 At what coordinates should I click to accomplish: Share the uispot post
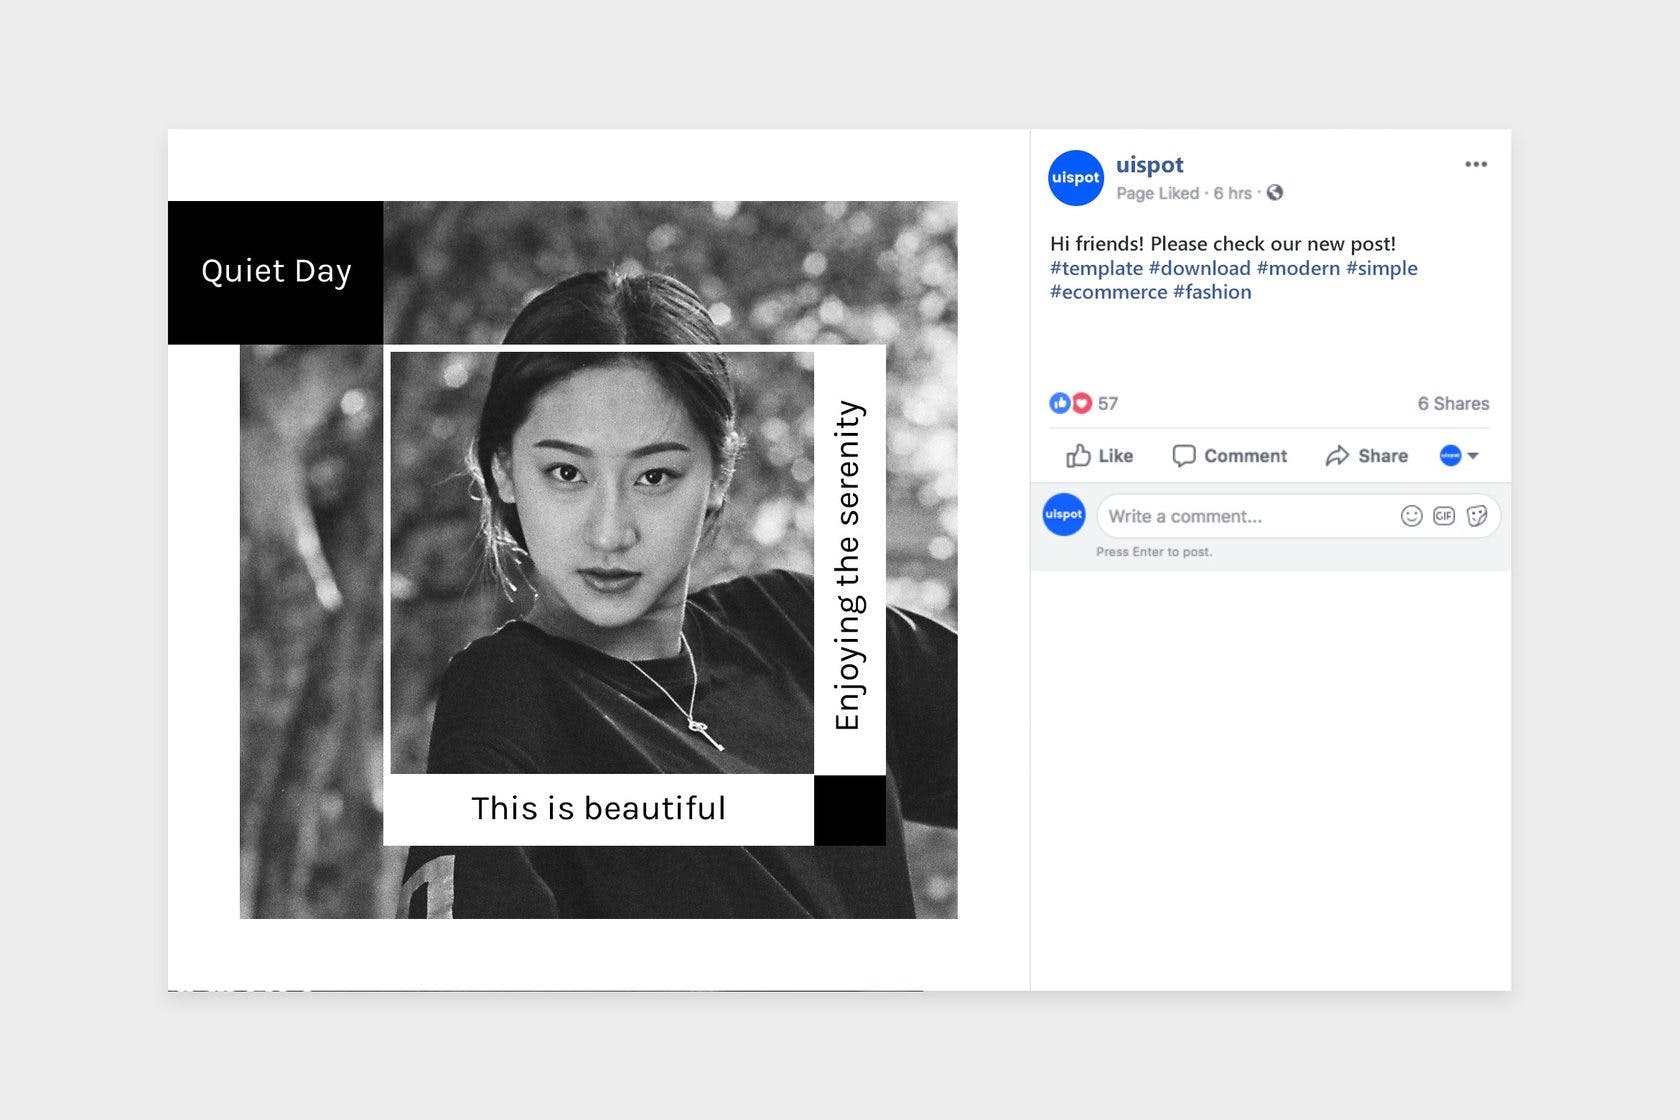(1366, 456)
